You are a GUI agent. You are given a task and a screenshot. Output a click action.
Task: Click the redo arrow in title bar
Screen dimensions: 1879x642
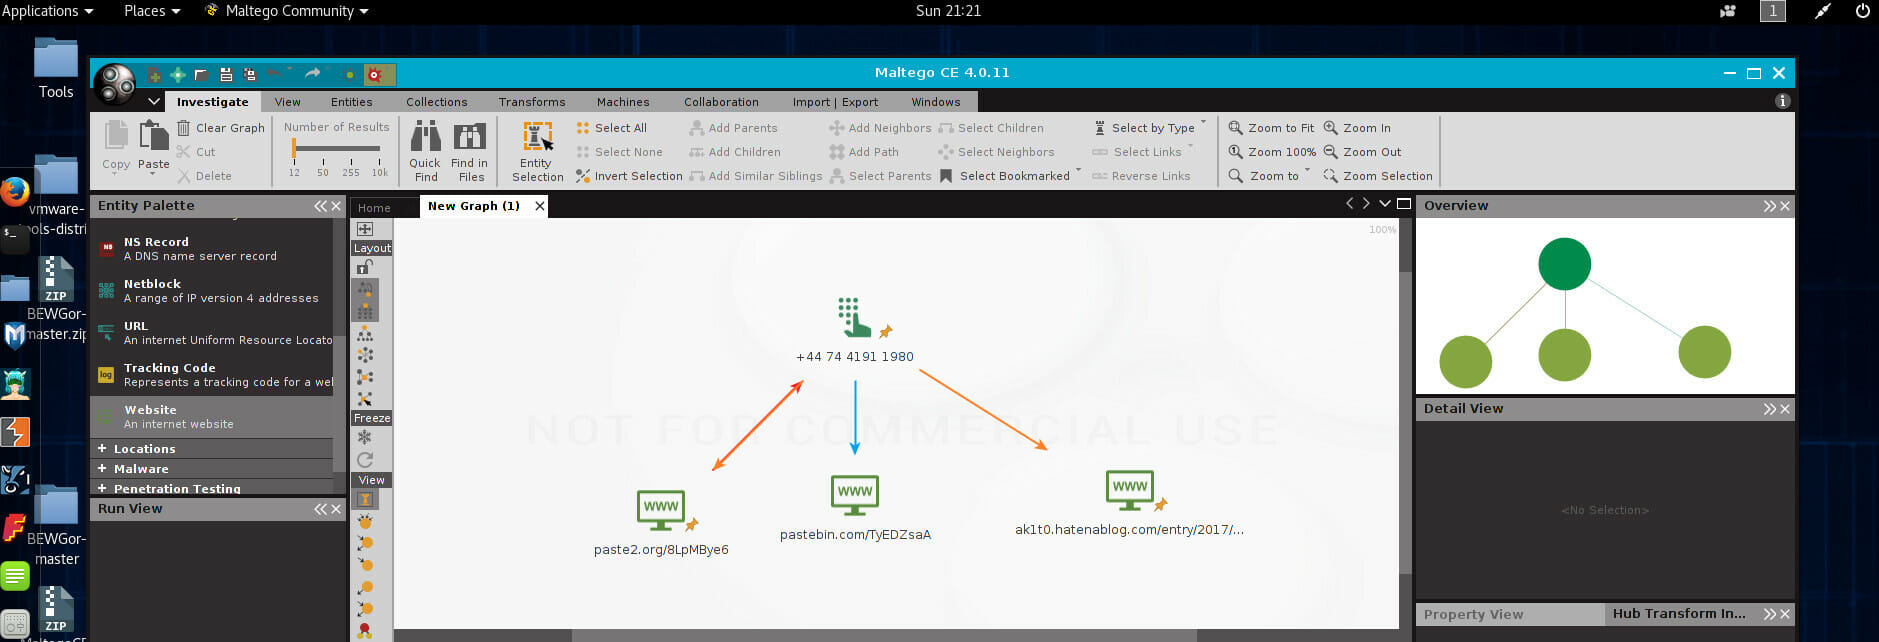pos(313,74)
